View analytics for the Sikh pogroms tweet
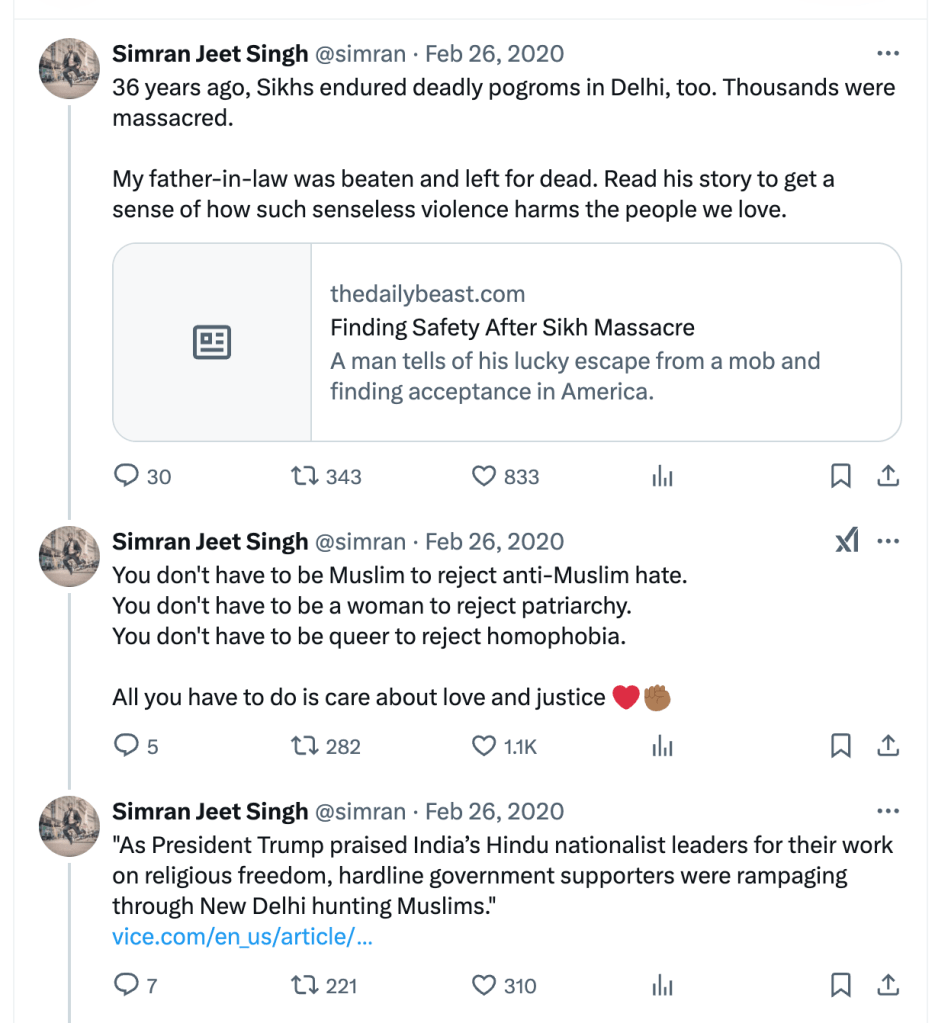Viewport: 935px width, 1023px height. click(x=662, y=477)
